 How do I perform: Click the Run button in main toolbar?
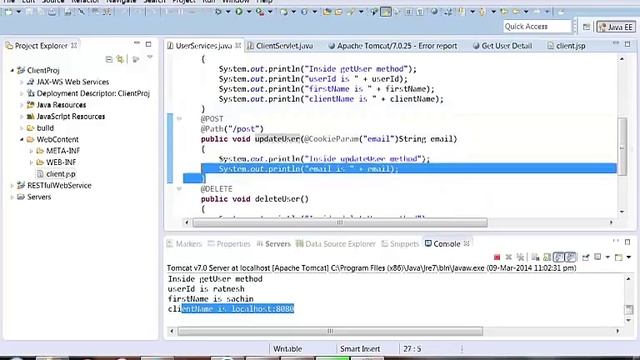tap(239, 12)
